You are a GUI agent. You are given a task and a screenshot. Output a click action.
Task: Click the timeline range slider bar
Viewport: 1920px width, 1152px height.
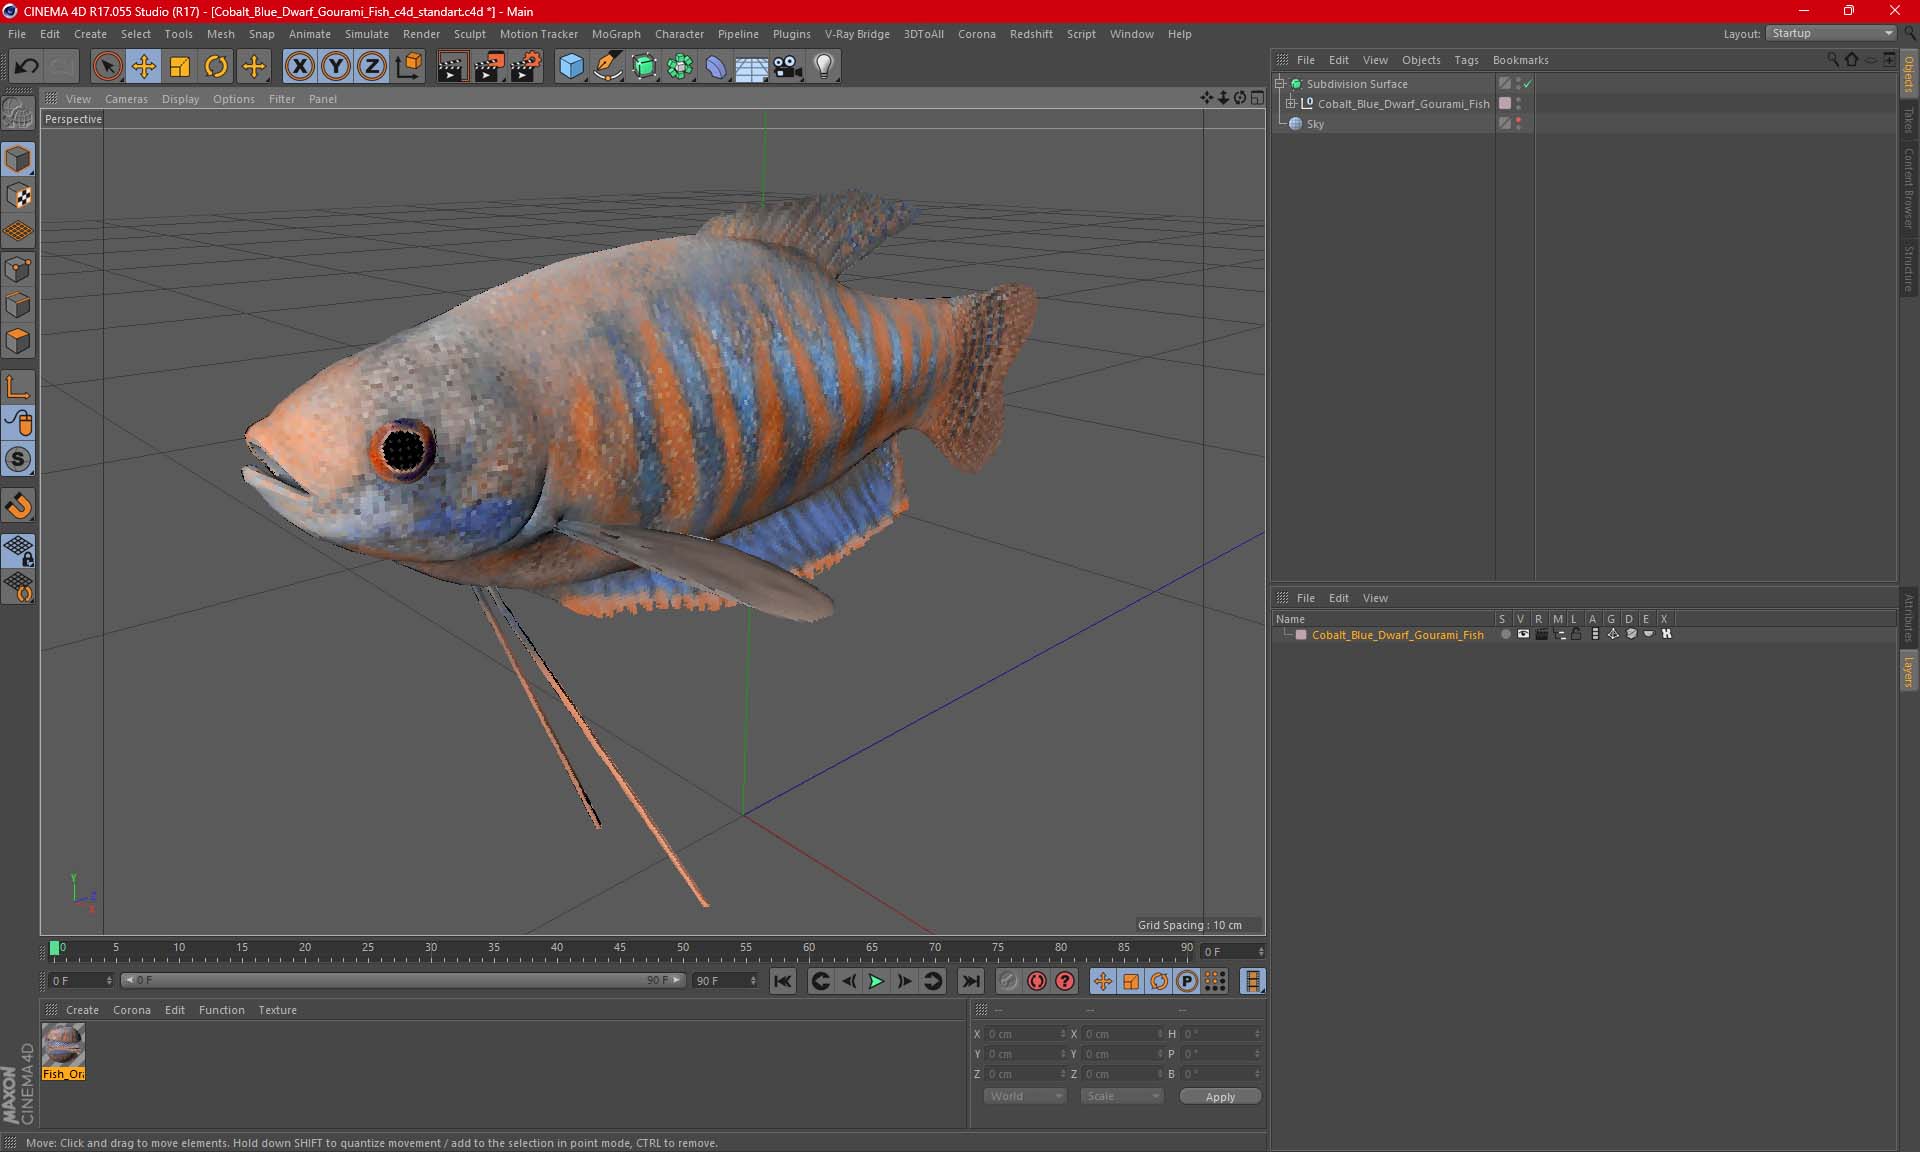403,980
